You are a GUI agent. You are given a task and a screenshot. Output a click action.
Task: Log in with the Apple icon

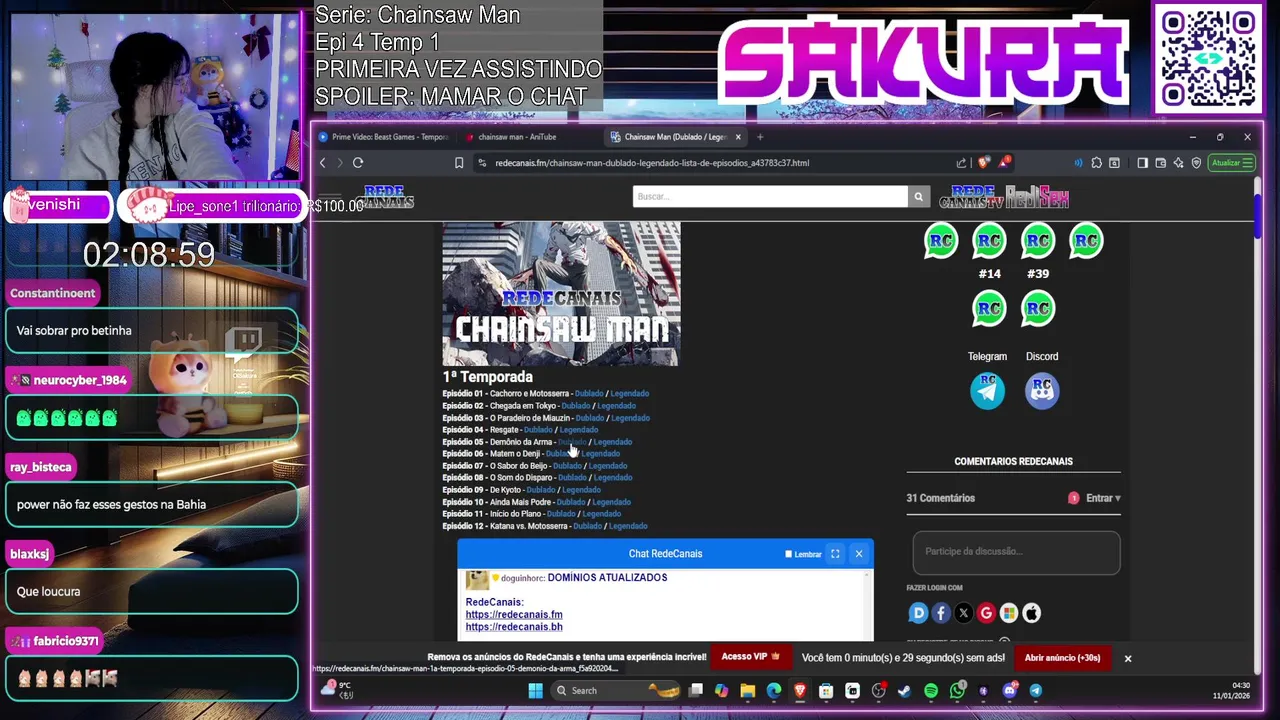click(x=1031, y=613)
